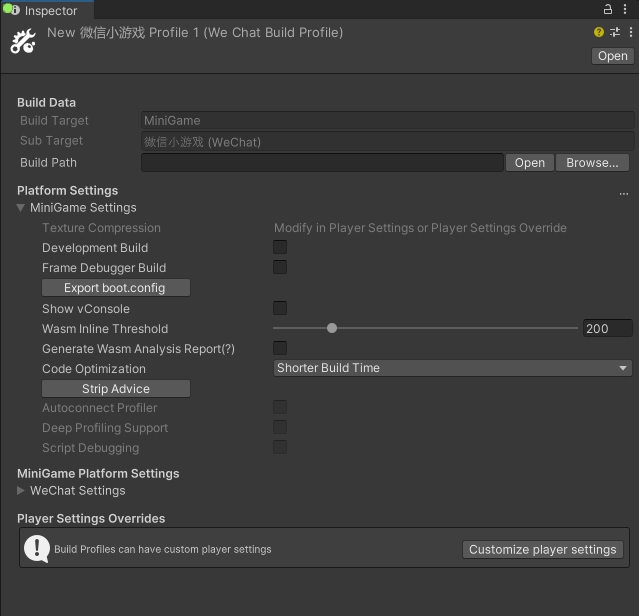Enable the Development Build checkbox

[280, 247]
